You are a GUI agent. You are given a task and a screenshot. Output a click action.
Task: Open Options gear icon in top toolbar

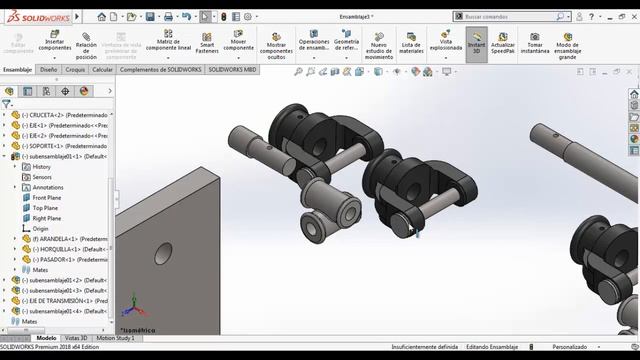point(248,17)
